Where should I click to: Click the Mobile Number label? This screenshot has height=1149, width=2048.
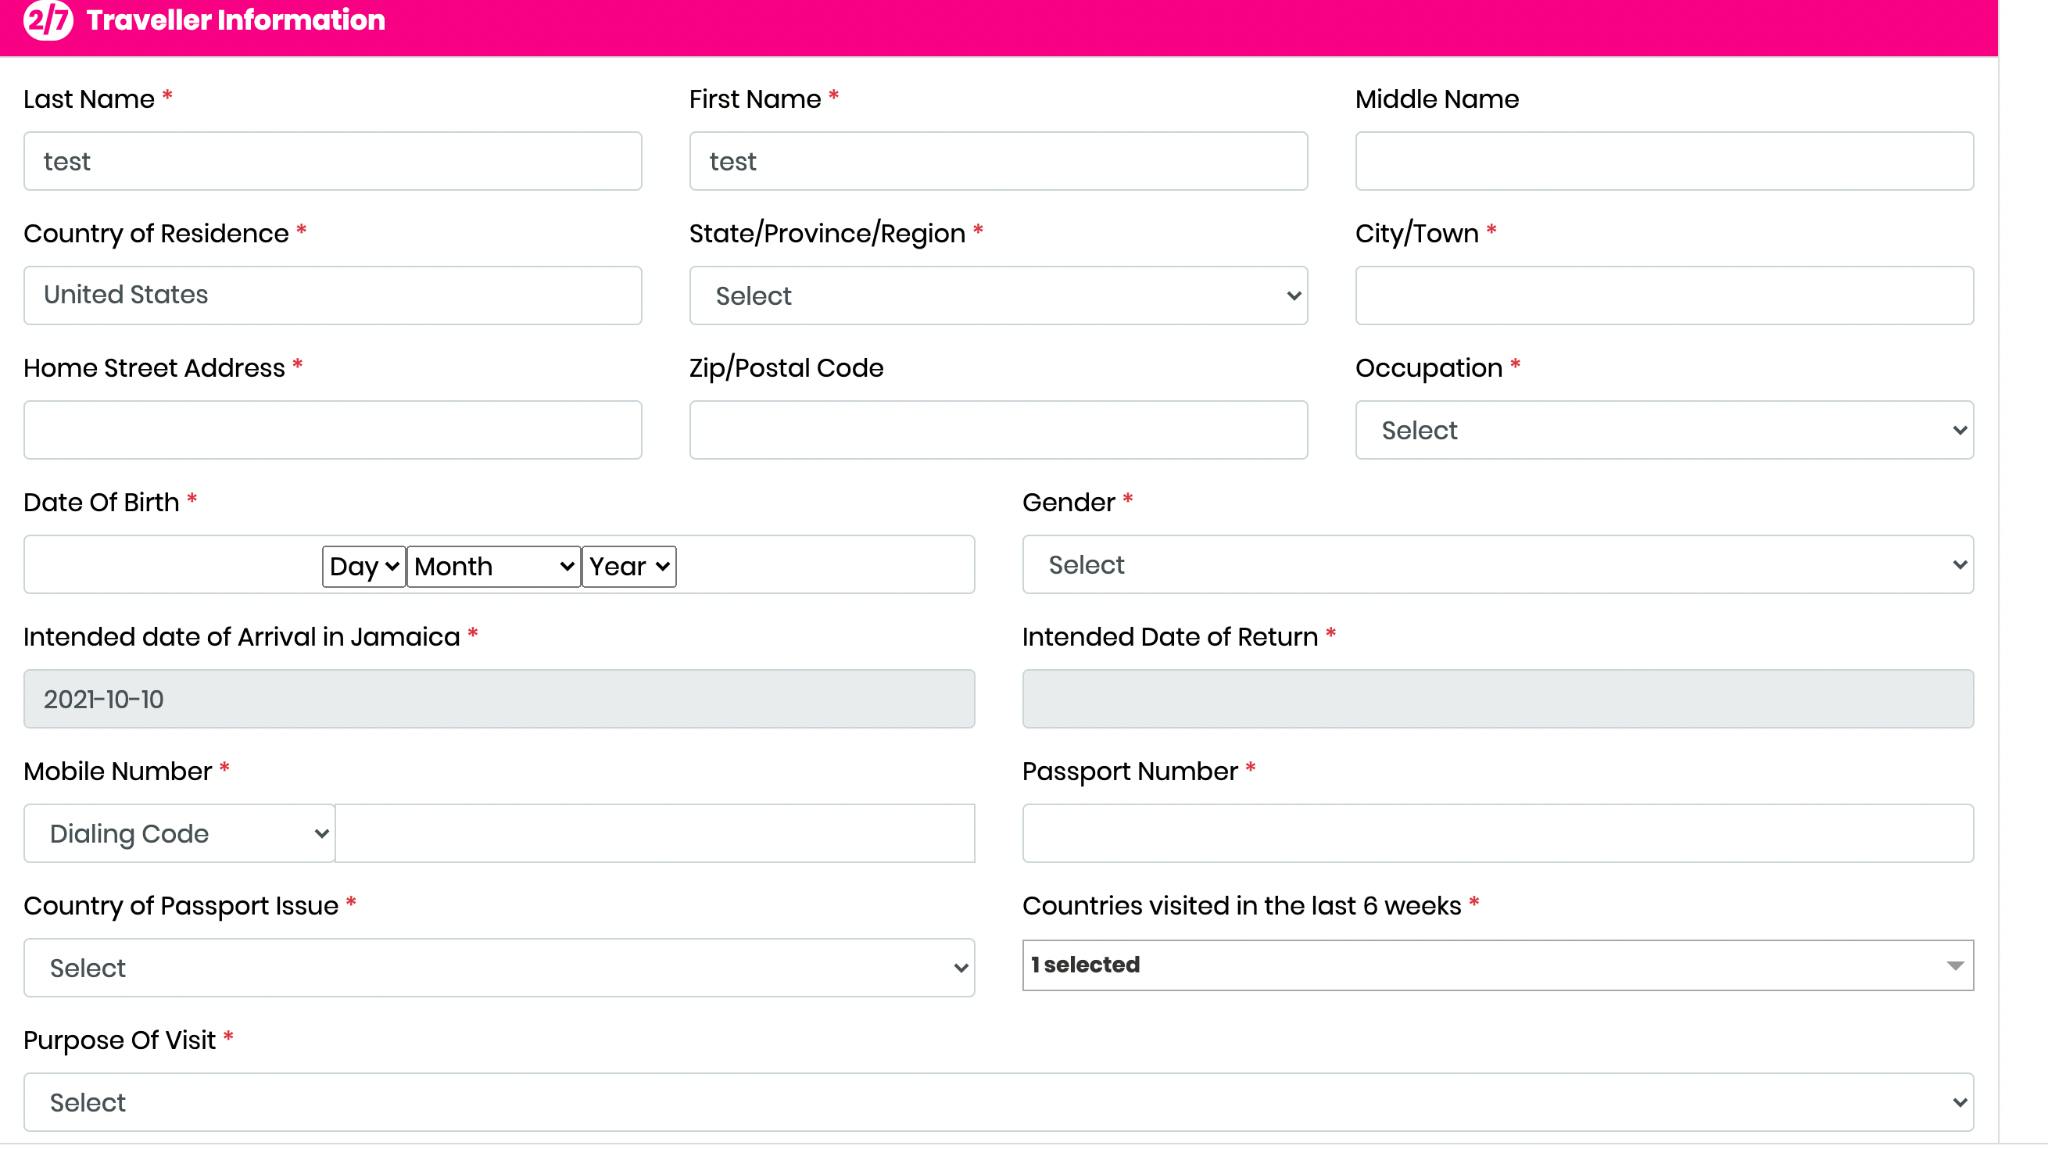pyautogui.click(x=118, y=771)
